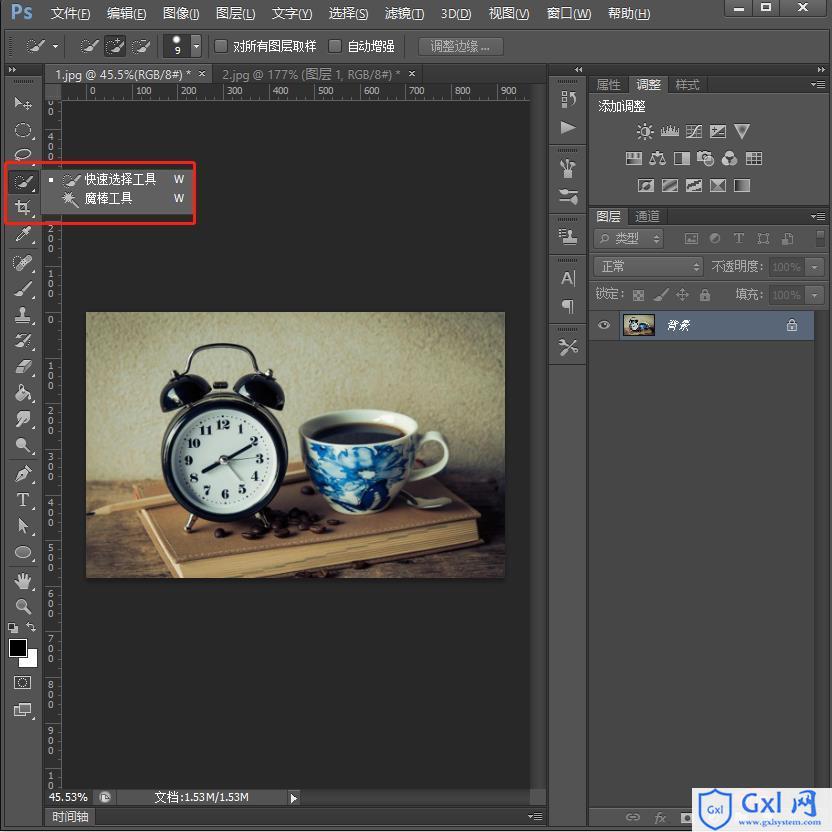Select the Brush tool

tap(23, 289)
